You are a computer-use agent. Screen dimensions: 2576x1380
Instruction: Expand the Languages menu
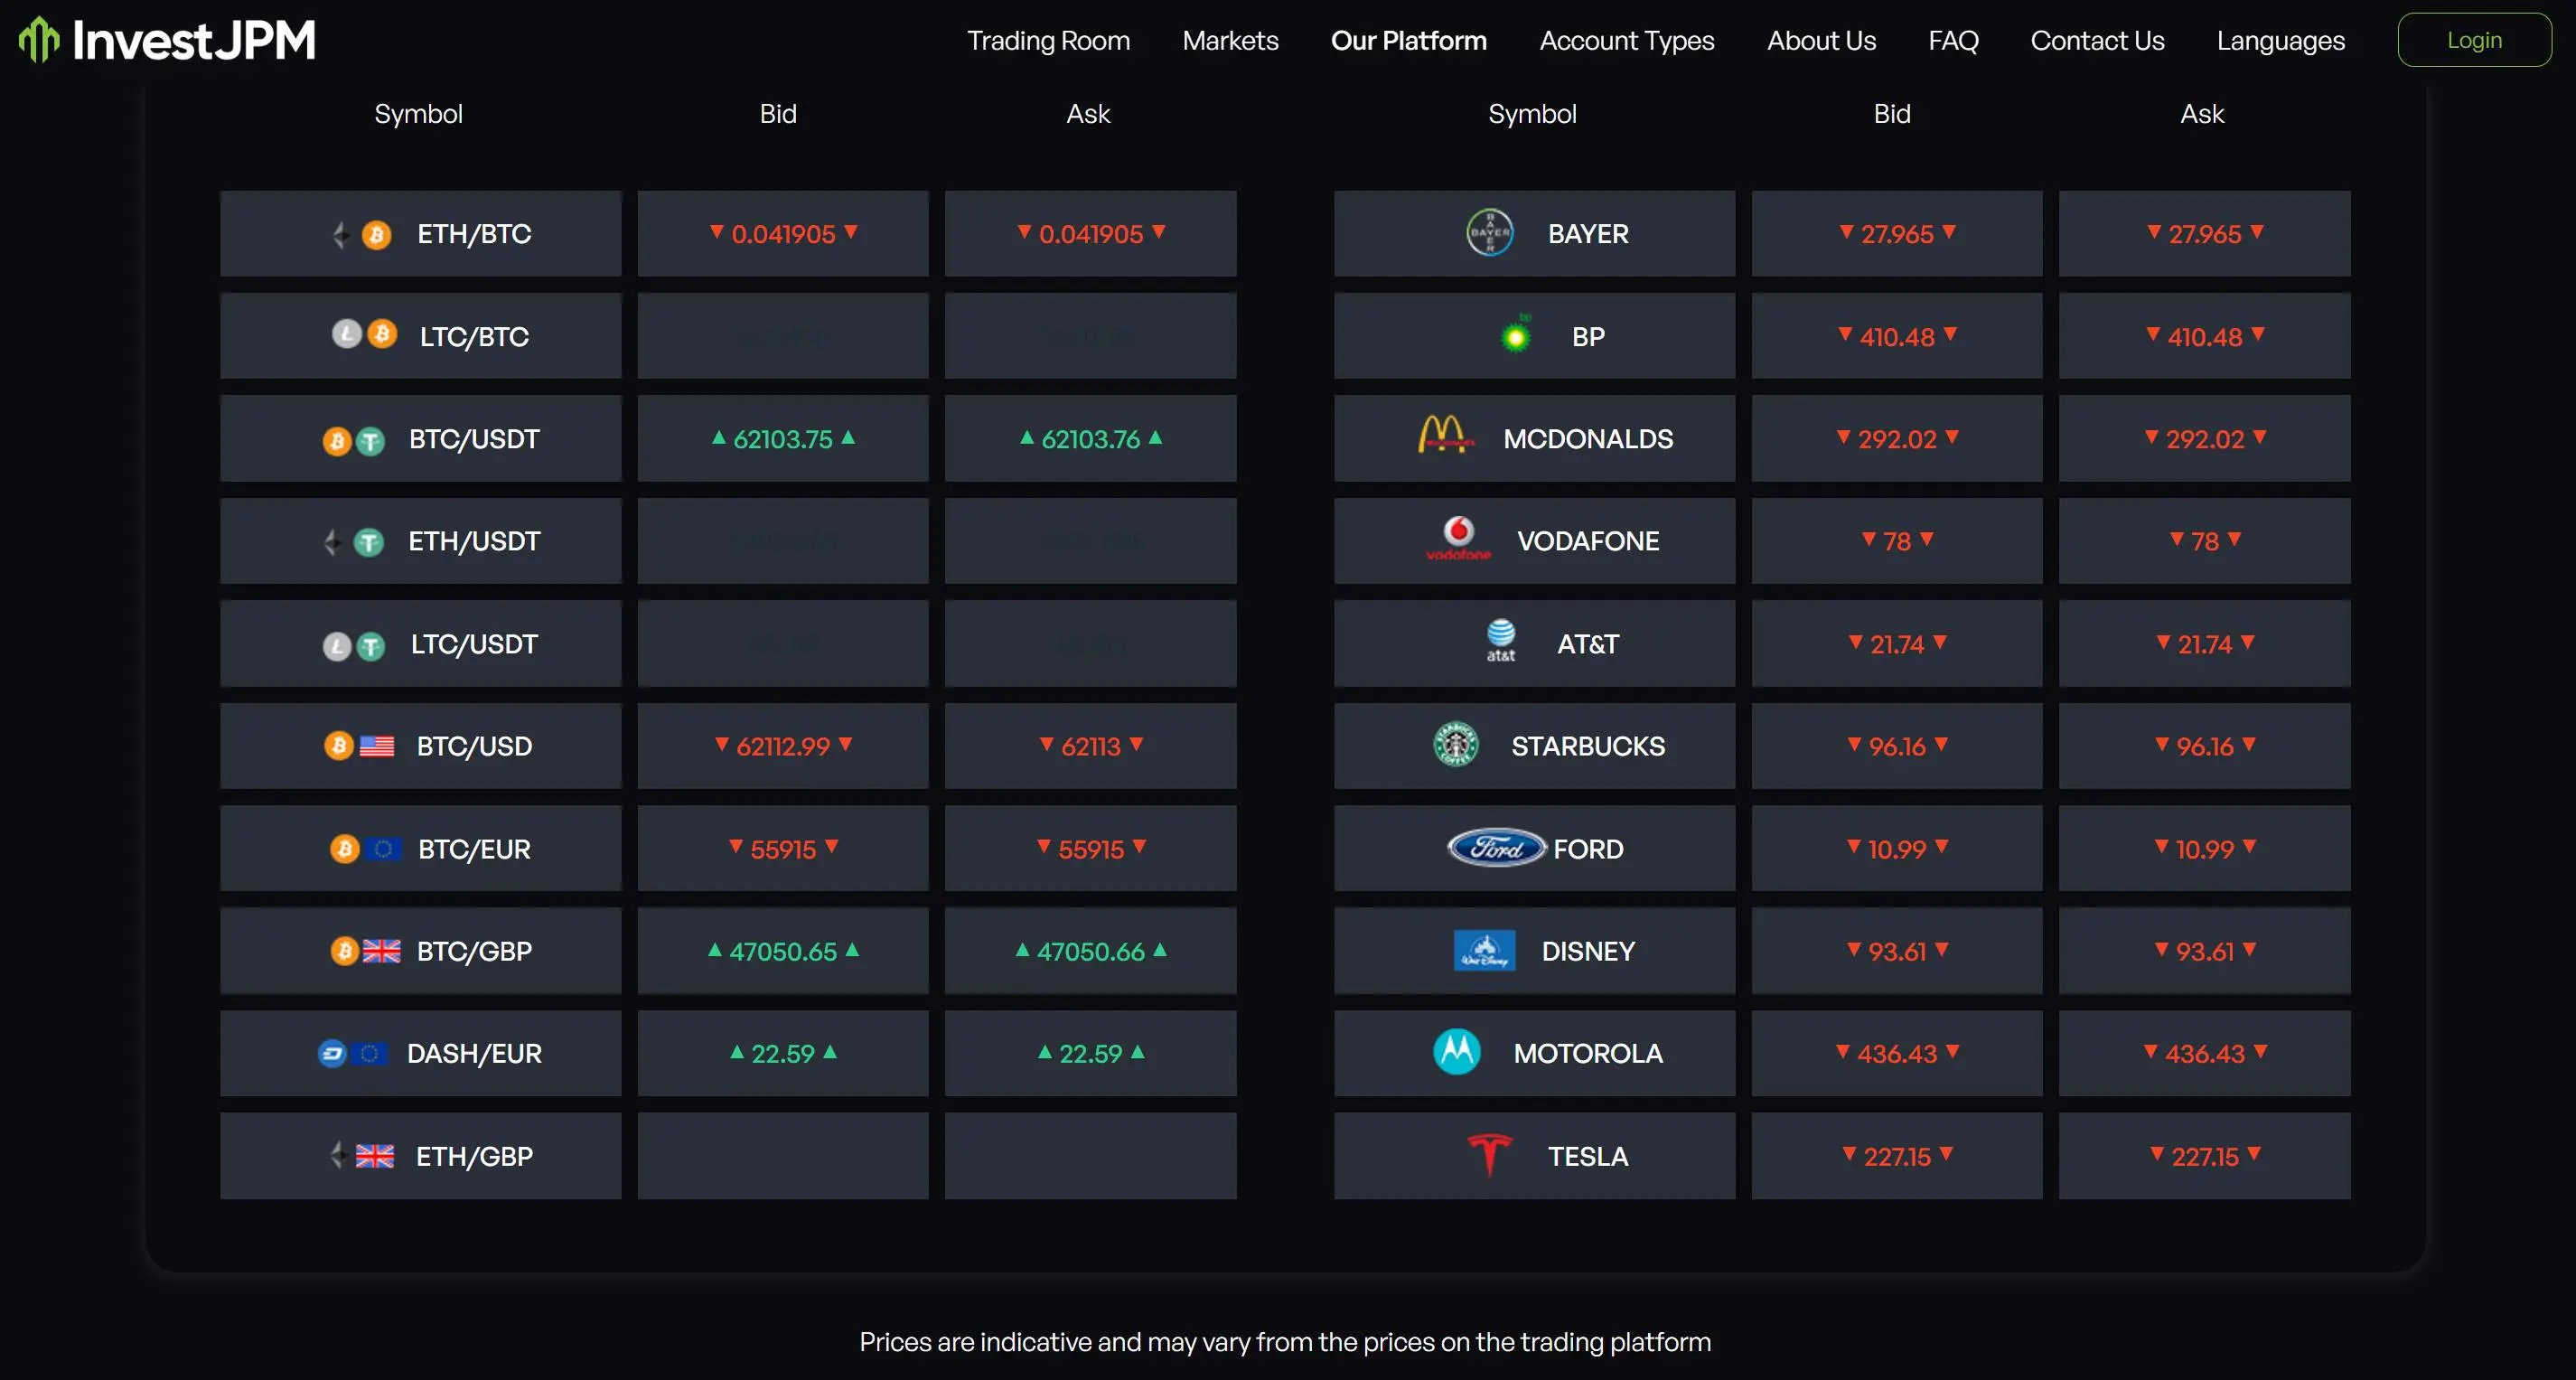tap(2280, 40)
